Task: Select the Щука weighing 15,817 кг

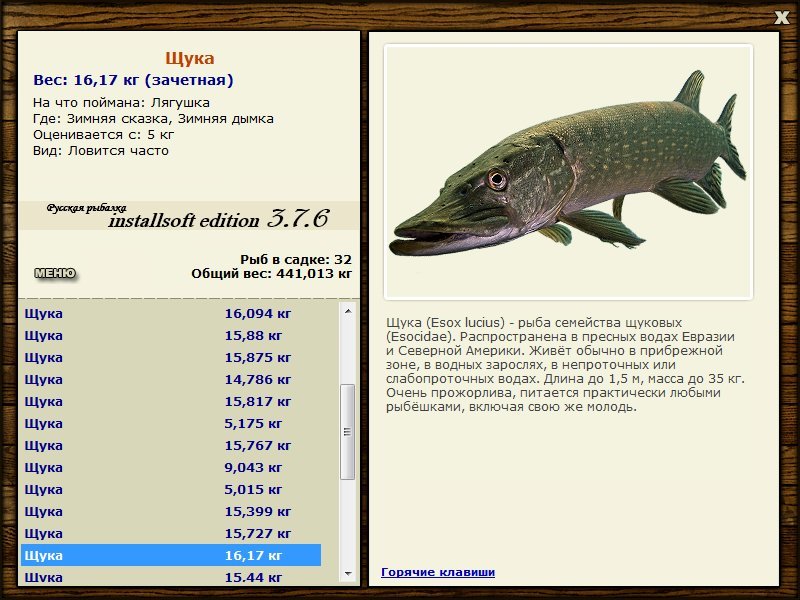Action: [170, 401]
